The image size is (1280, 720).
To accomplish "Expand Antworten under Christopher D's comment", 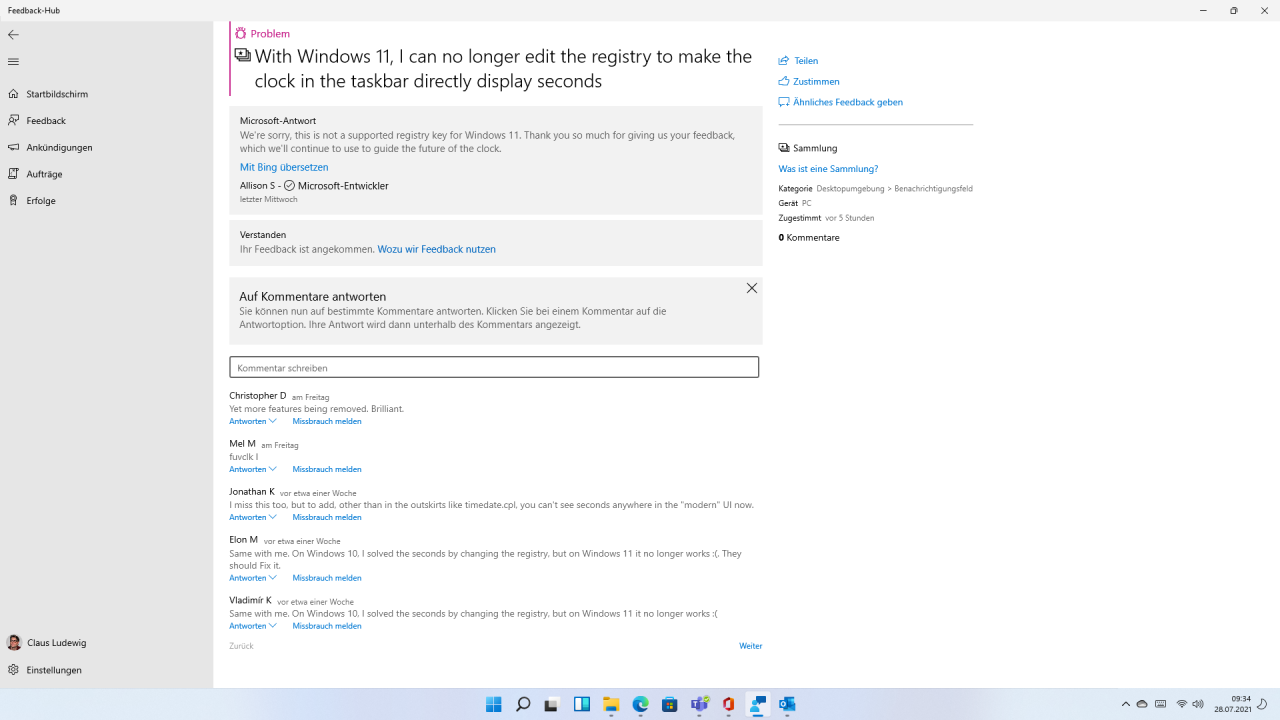I will pos(253,421).
